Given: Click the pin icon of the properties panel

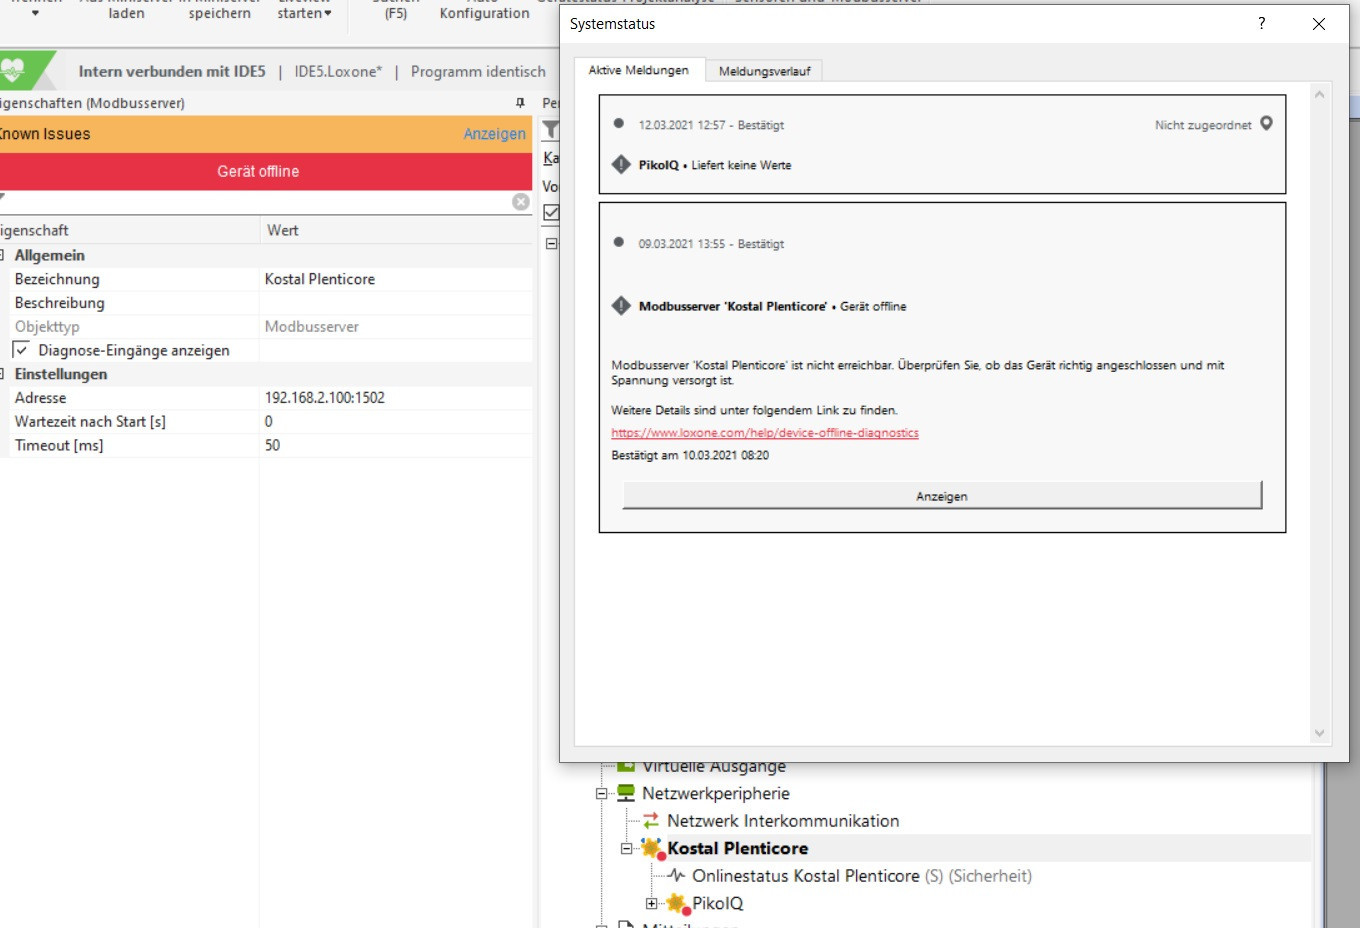Looking at the screenshot, I should pos(519,103).
